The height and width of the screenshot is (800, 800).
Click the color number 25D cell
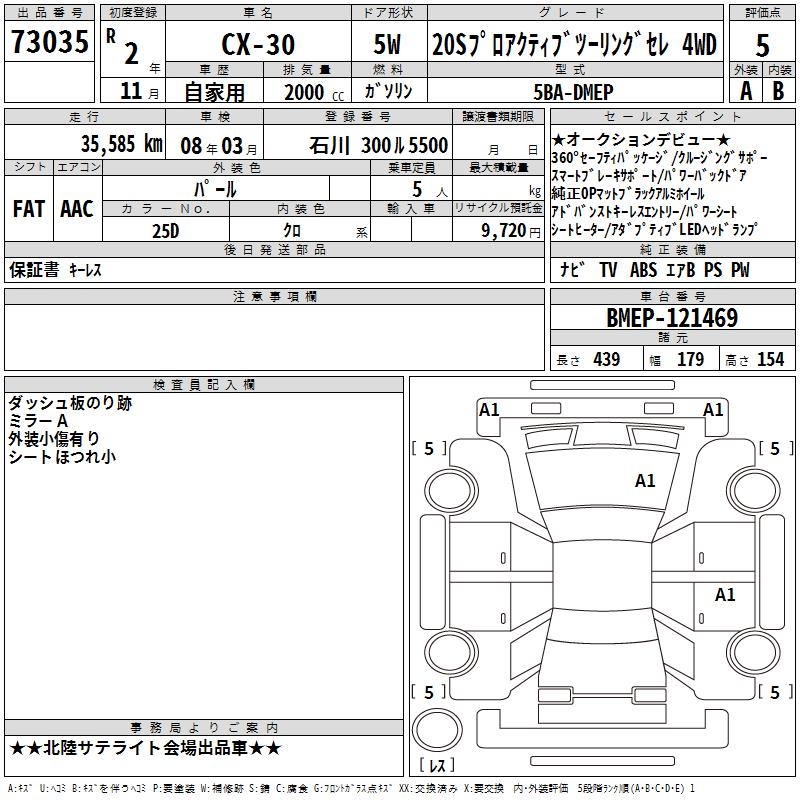[166, 230]
